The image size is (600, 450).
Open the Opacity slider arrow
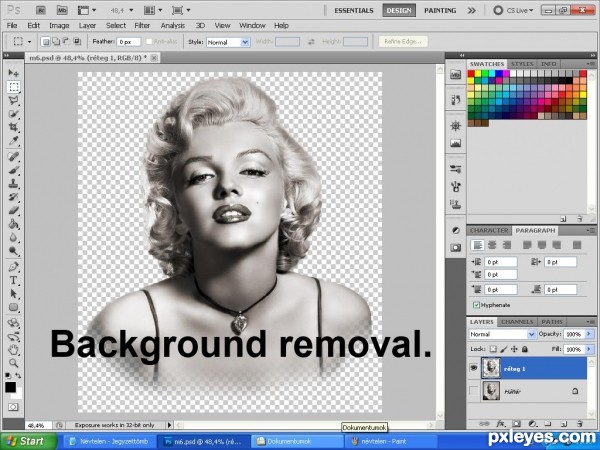pos(589,334)
